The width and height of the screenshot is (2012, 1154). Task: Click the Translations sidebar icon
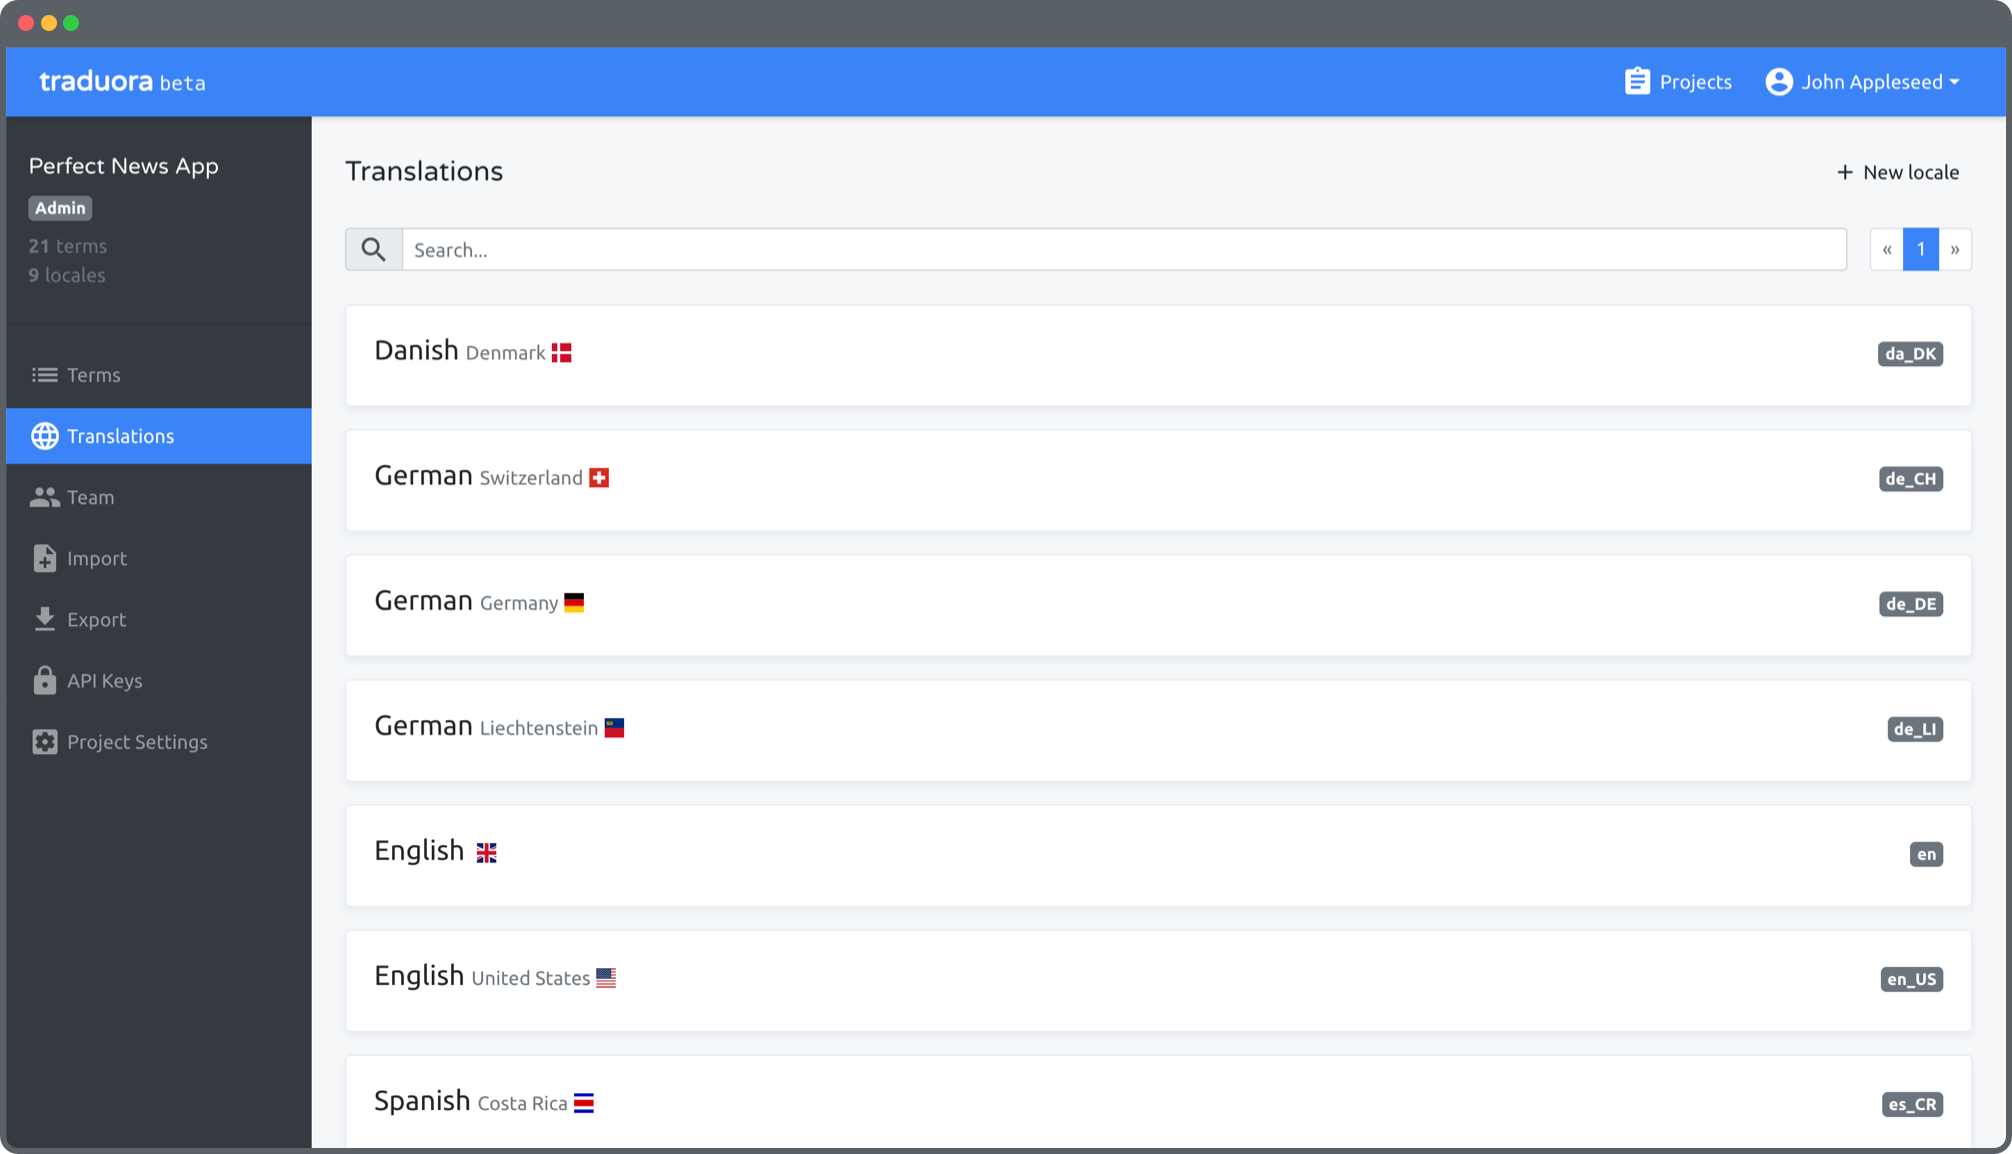coord(43,435)
